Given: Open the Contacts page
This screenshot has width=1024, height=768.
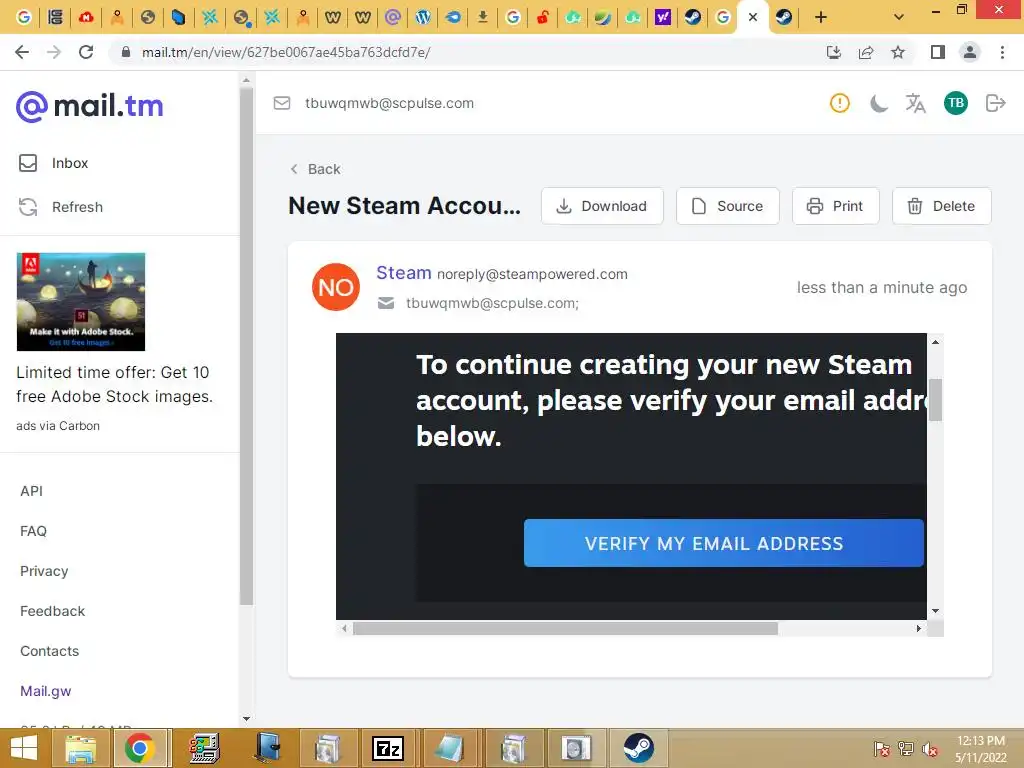Looking at the screenshot, I should 50,651.
